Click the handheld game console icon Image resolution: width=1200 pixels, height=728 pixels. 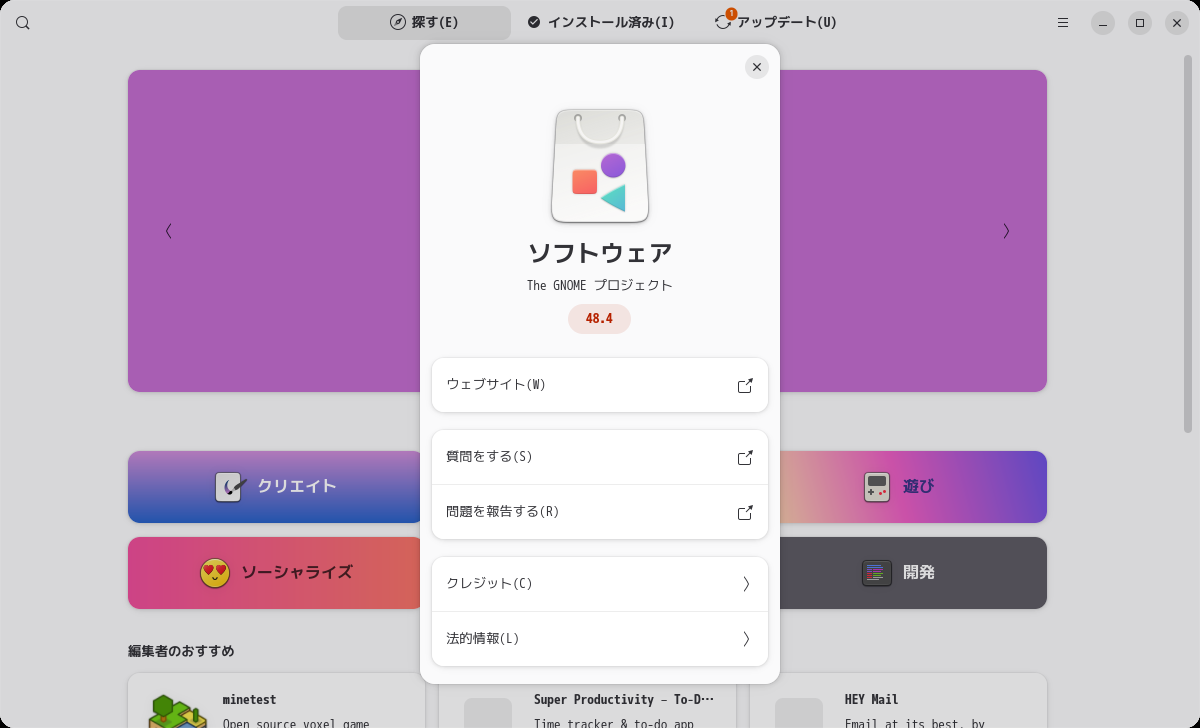point(877,487)
